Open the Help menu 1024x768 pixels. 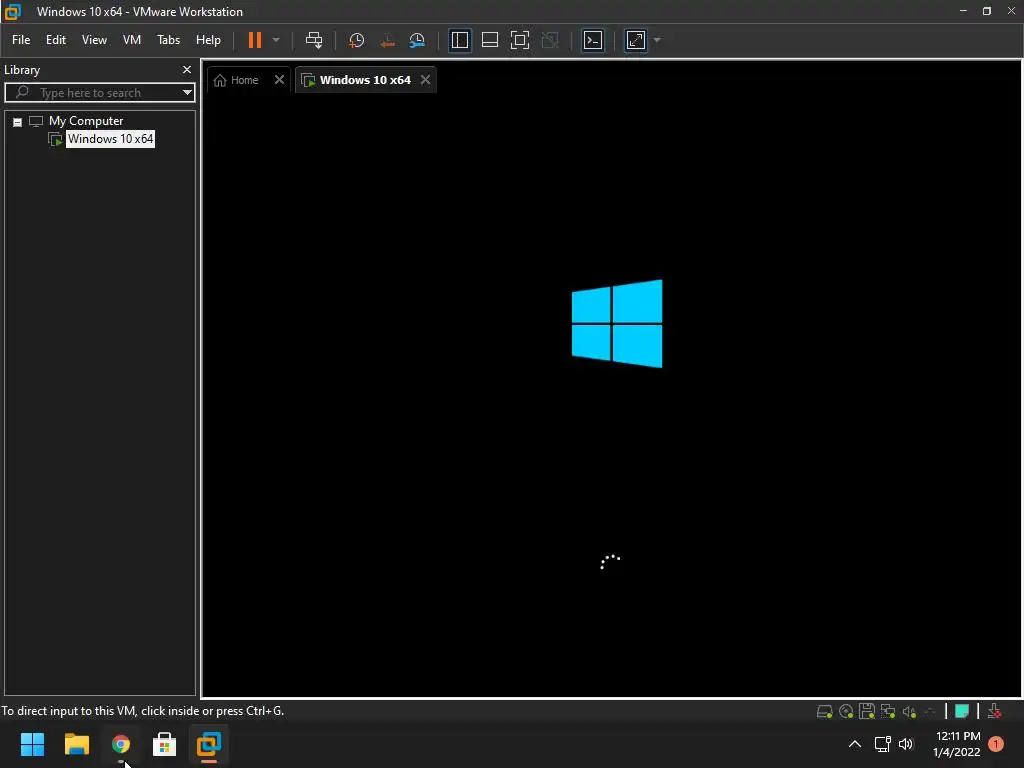[208, 40]
